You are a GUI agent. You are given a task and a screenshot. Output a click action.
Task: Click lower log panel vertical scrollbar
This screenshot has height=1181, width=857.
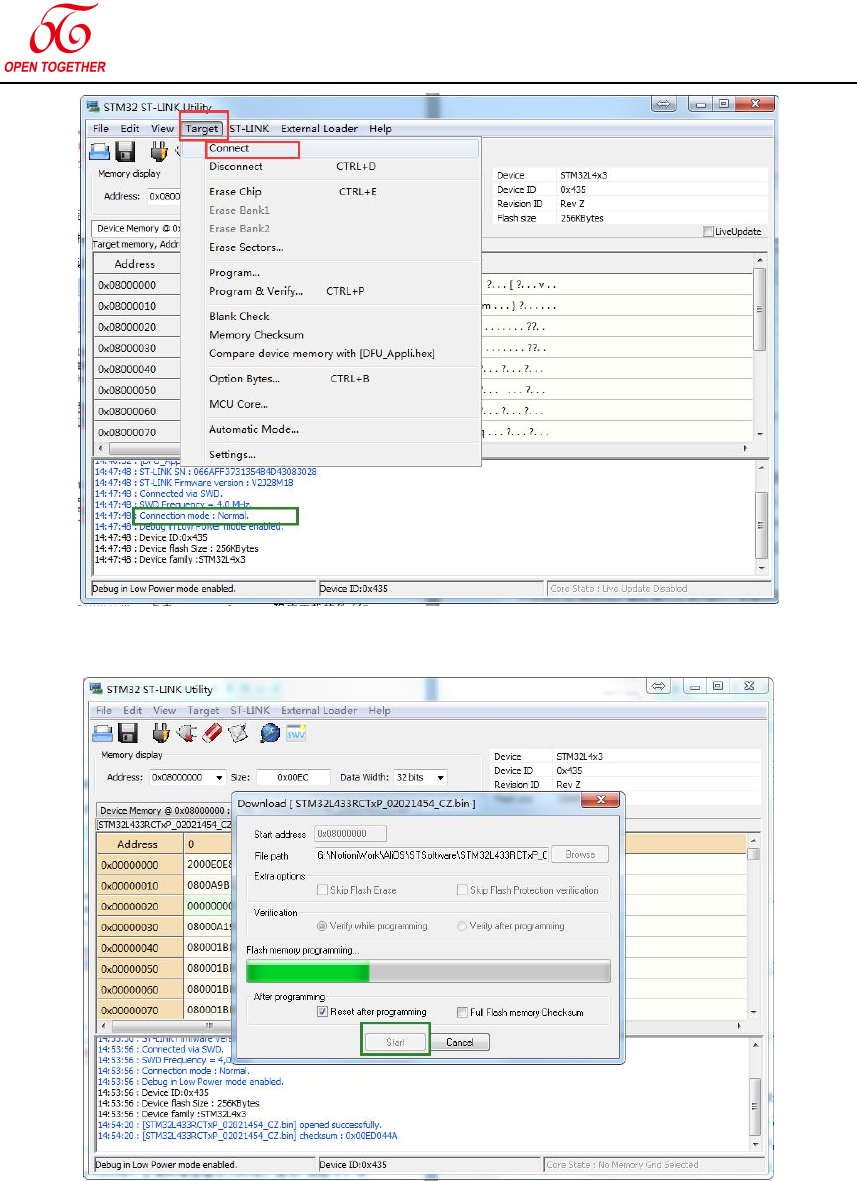(x=756, y=1094)
